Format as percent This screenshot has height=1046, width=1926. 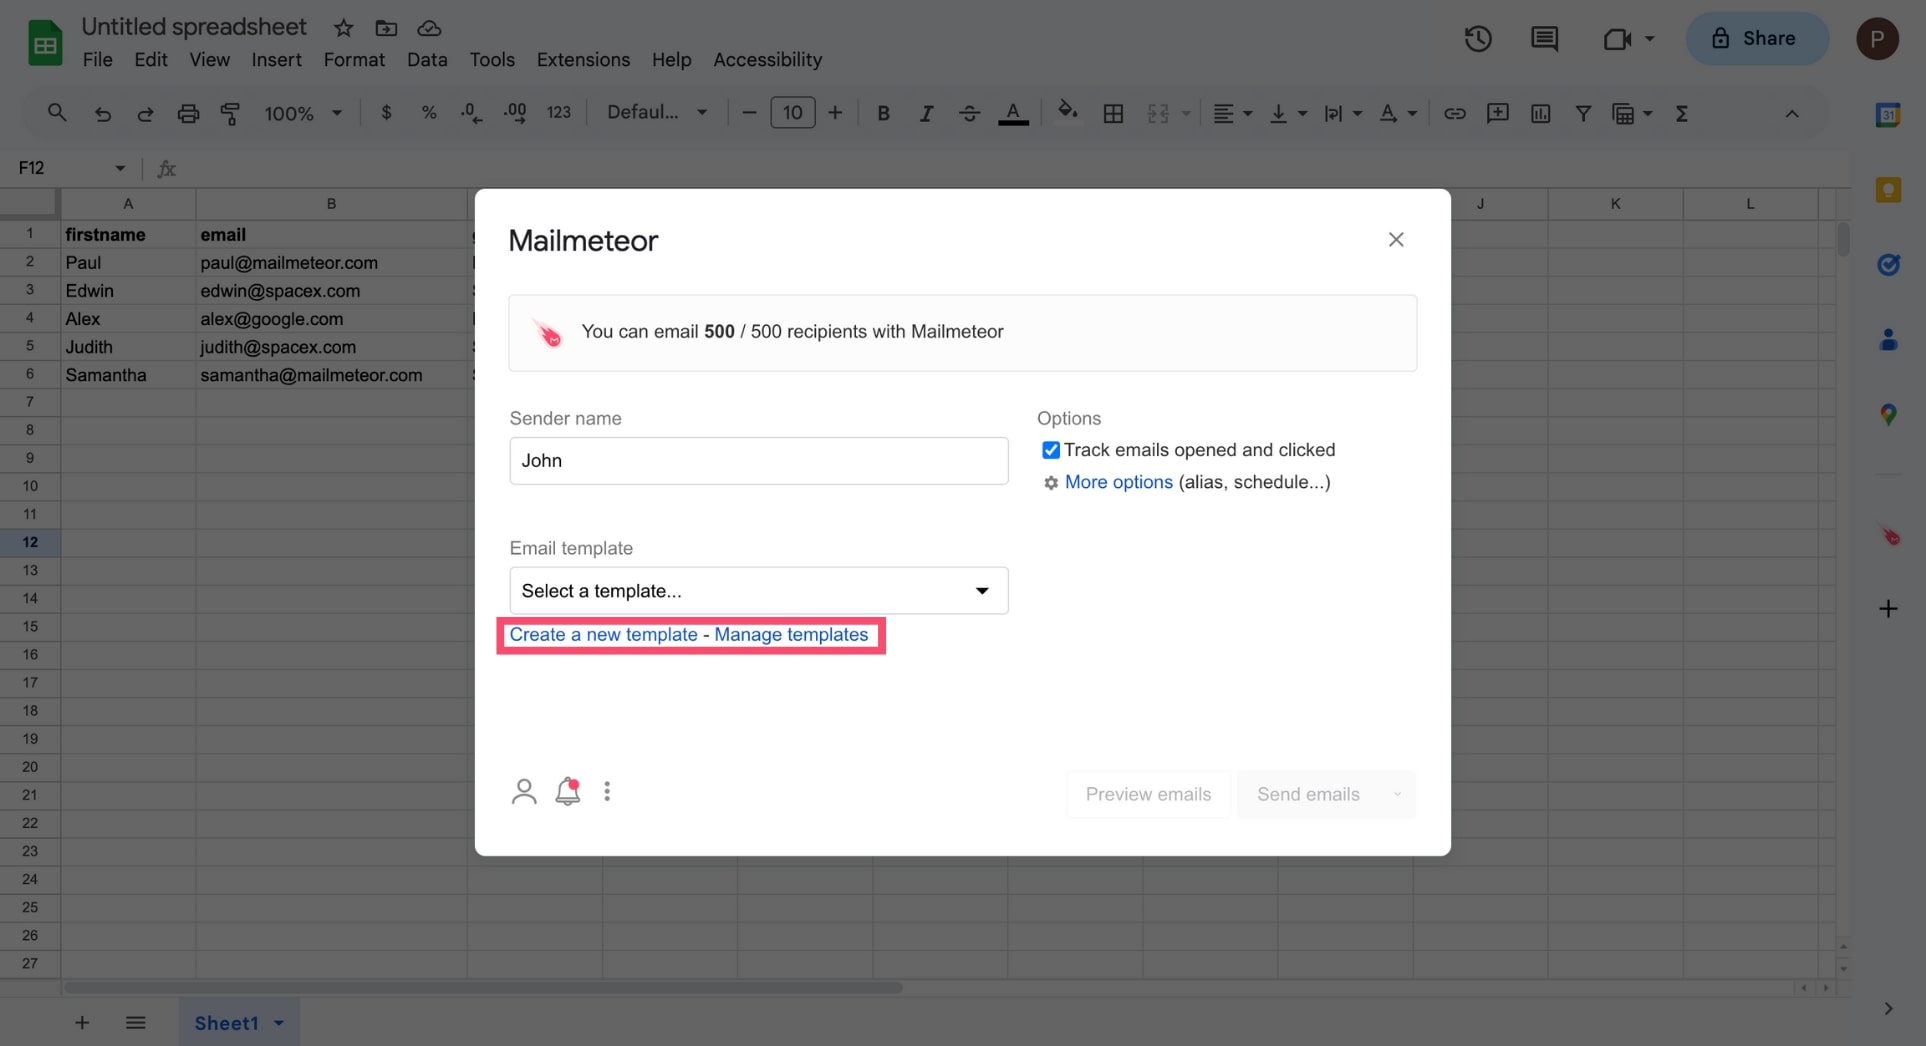(x=429, y=113)
